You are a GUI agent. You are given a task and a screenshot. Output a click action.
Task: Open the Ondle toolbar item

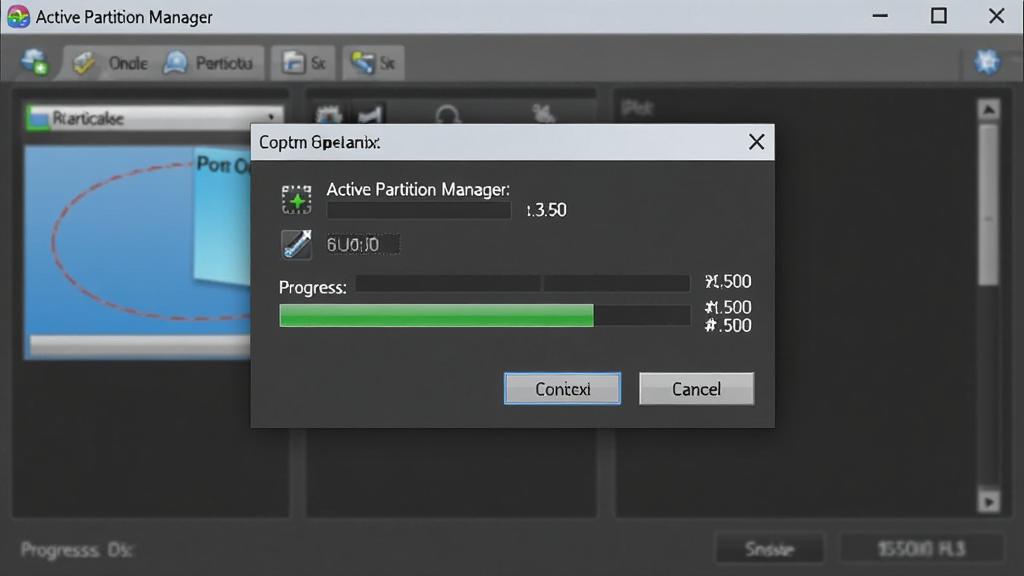coord(110,63)
